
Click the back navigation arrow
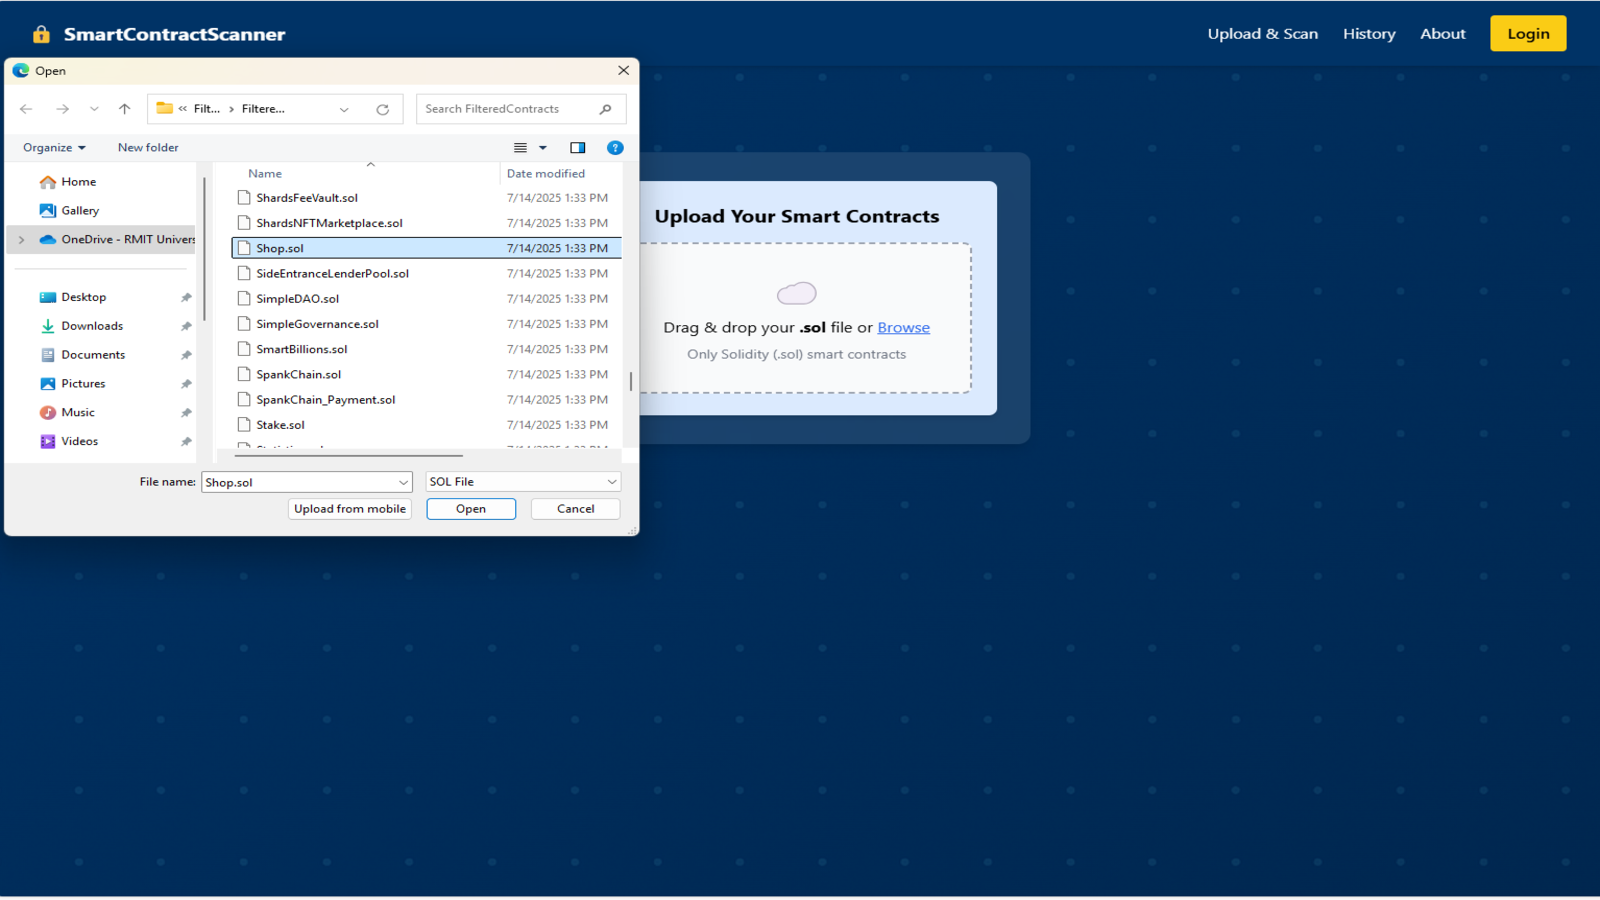click(26, 109)
